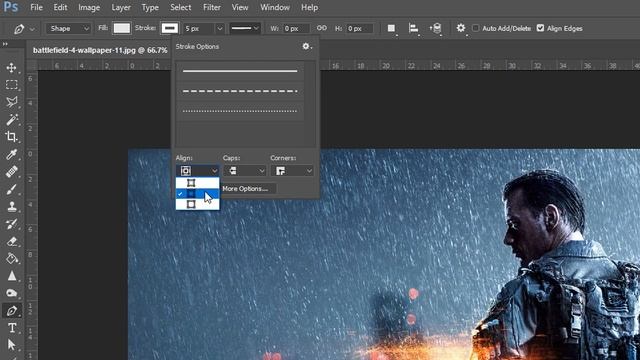Select the Polygonal Lasso tool
The image size is (640, 360).
point(11,102)
